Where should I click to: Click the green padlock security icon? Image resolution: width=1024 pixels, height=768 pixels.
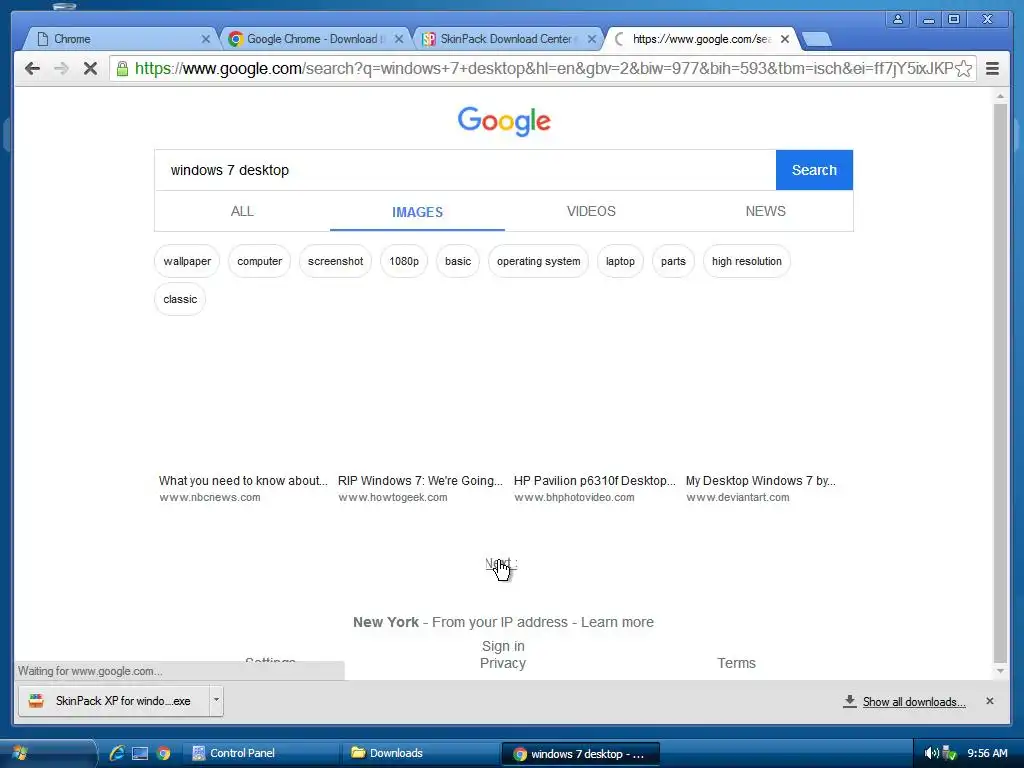tap(122, 69)
